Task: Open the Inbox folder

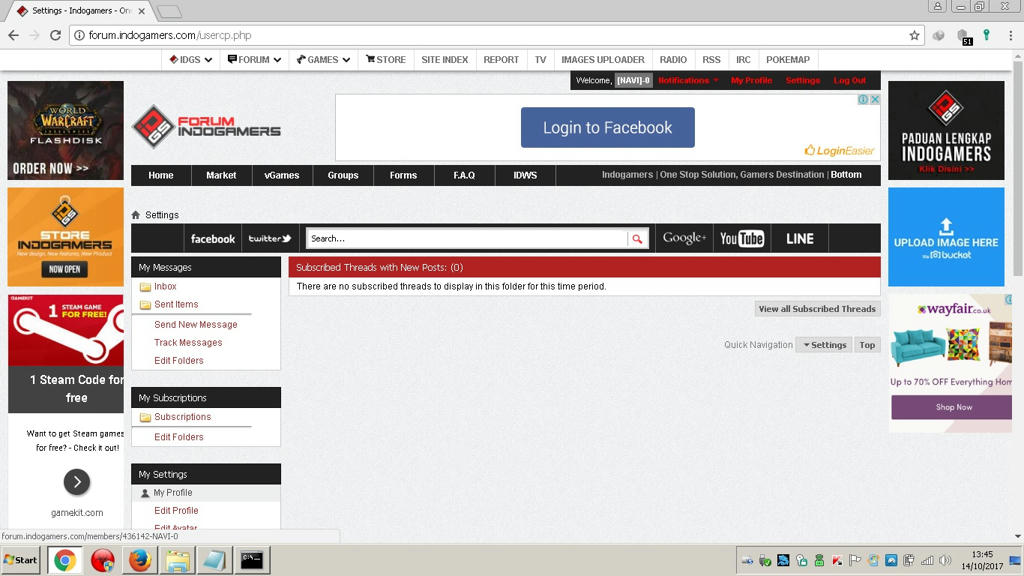Action: tap(165, 286)
